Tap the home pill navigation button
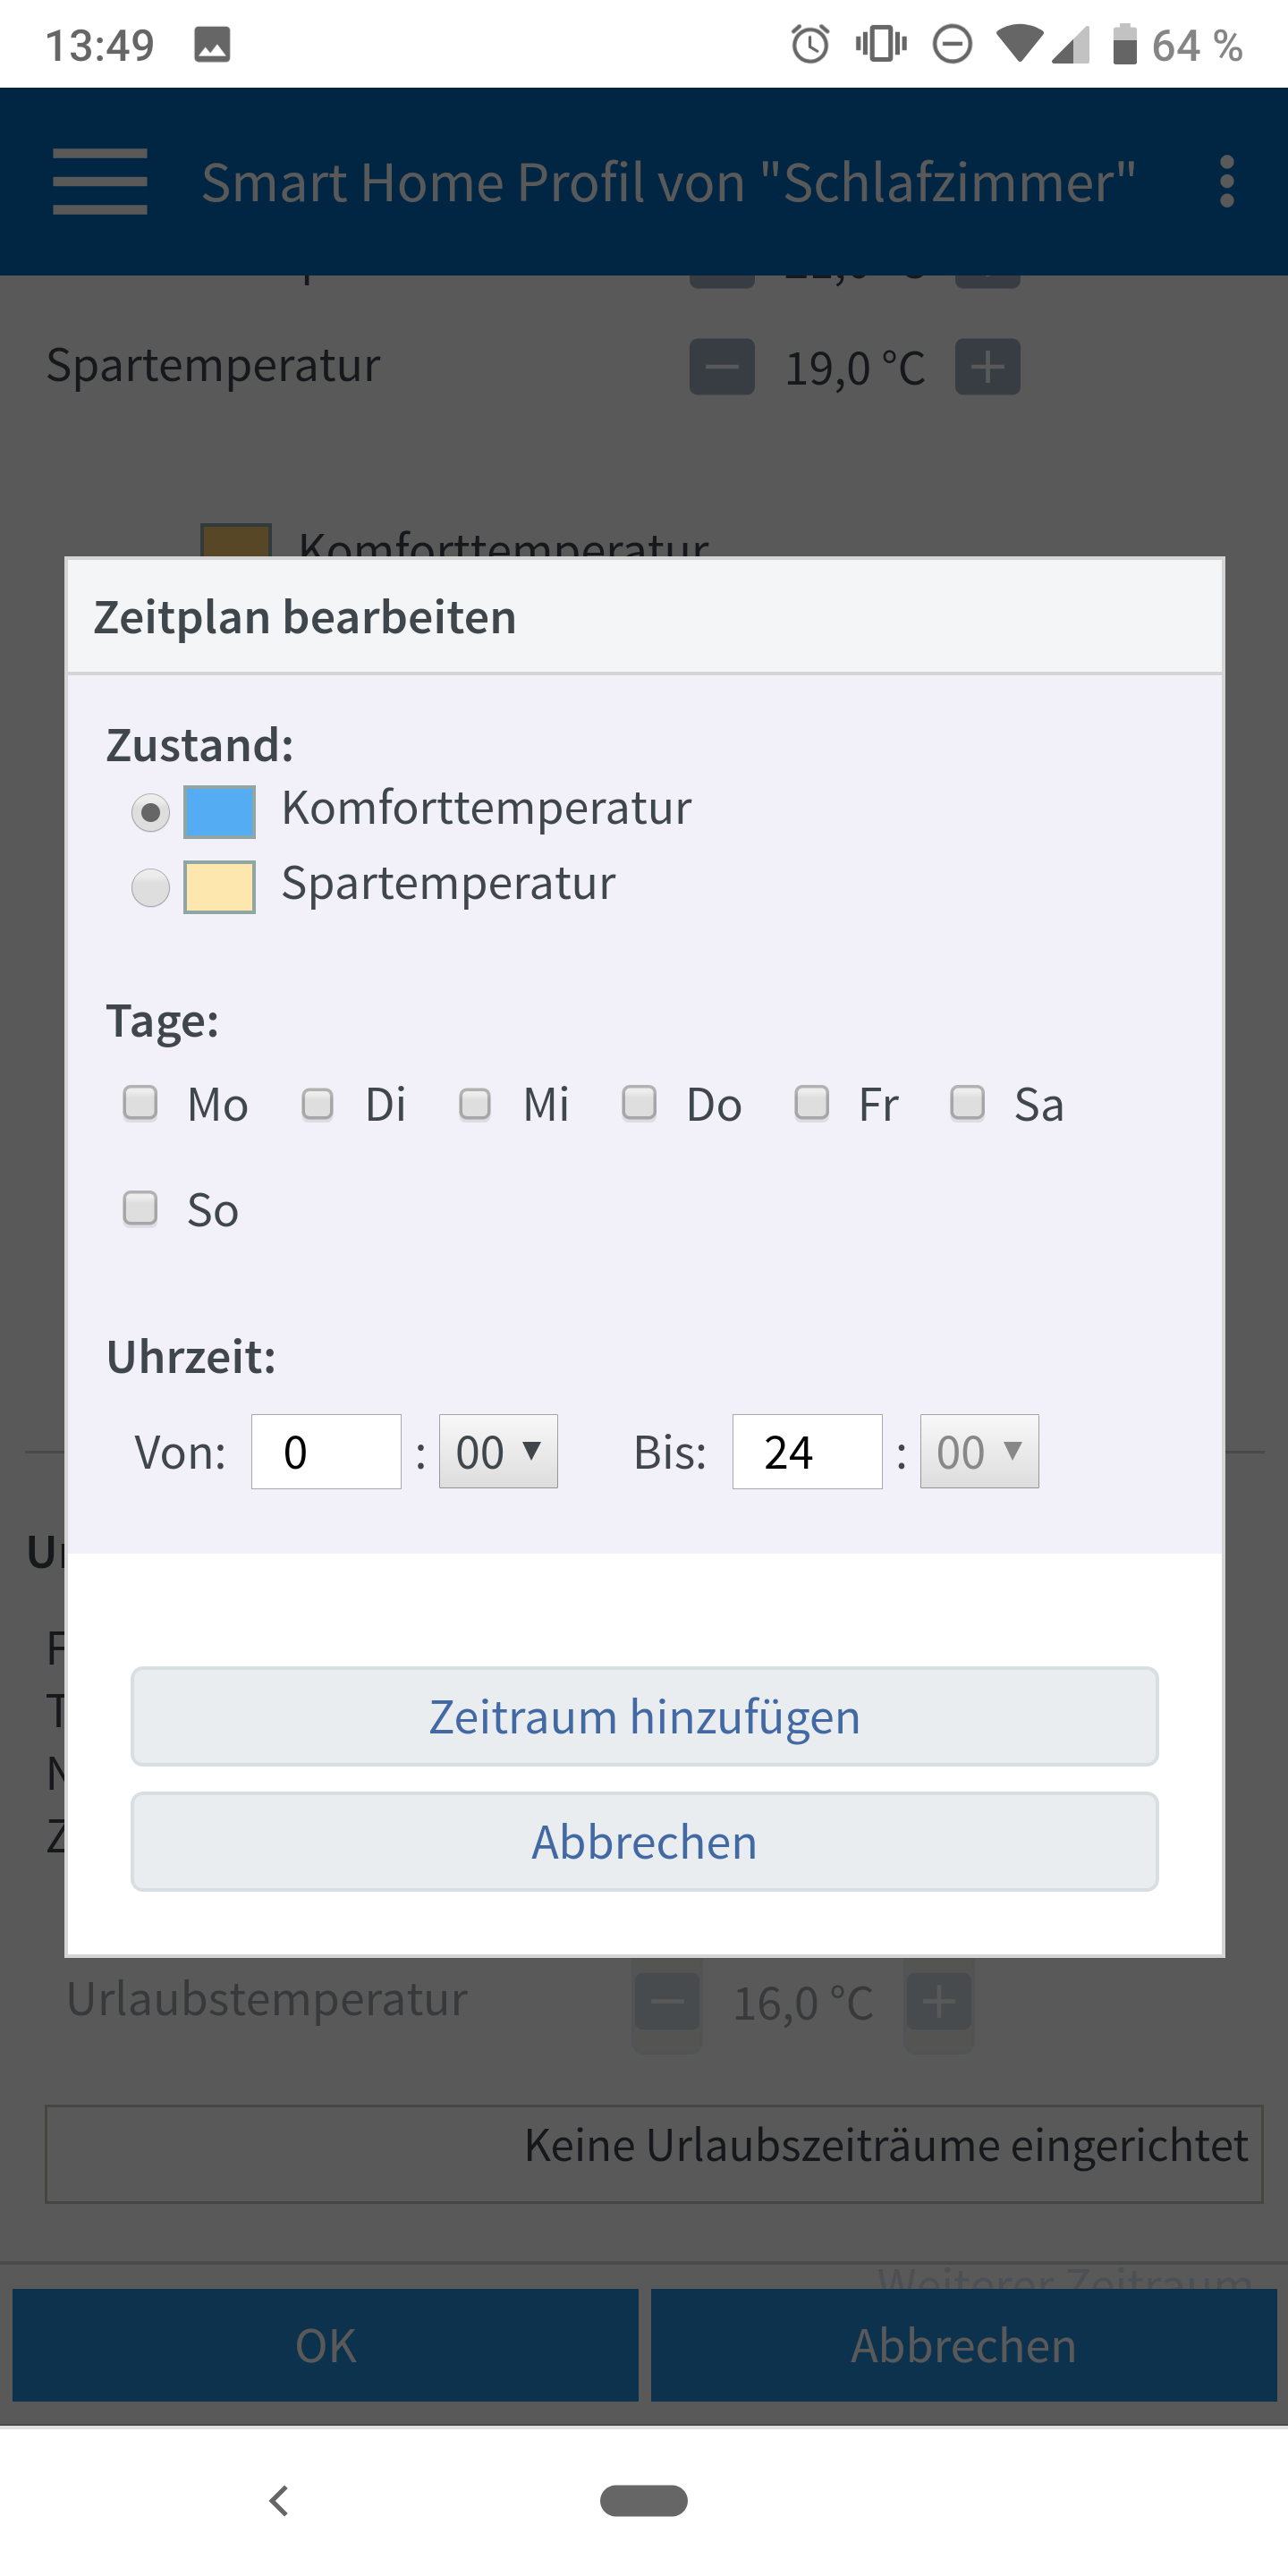 (x=643, y=2500)
